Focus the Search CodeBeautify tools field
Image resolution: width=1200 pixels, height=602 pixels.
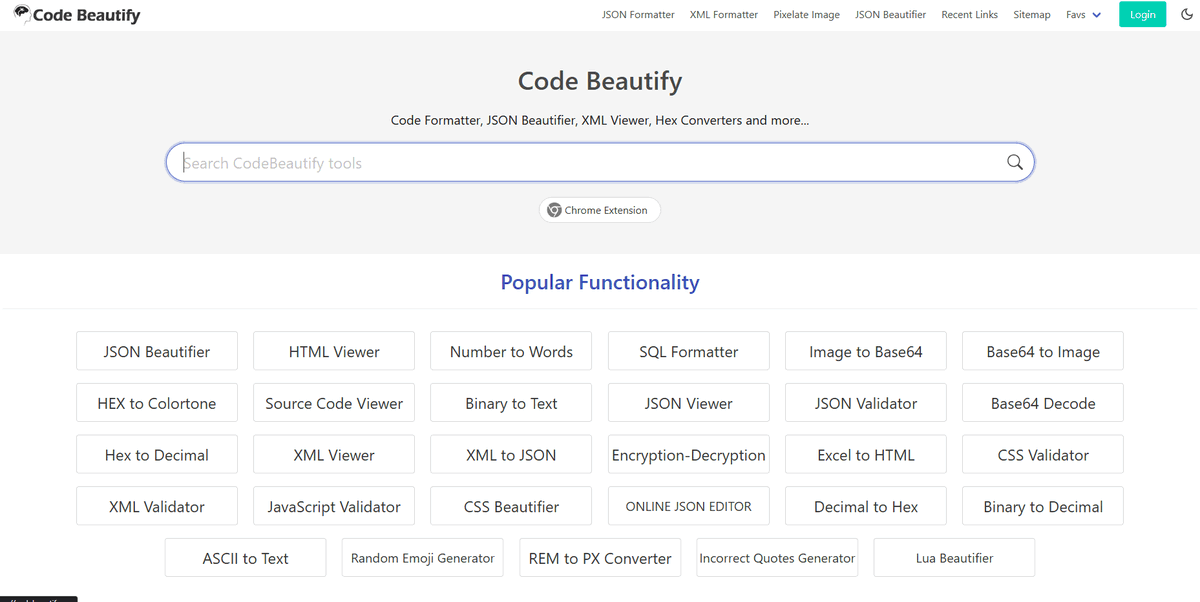point(600,162)
